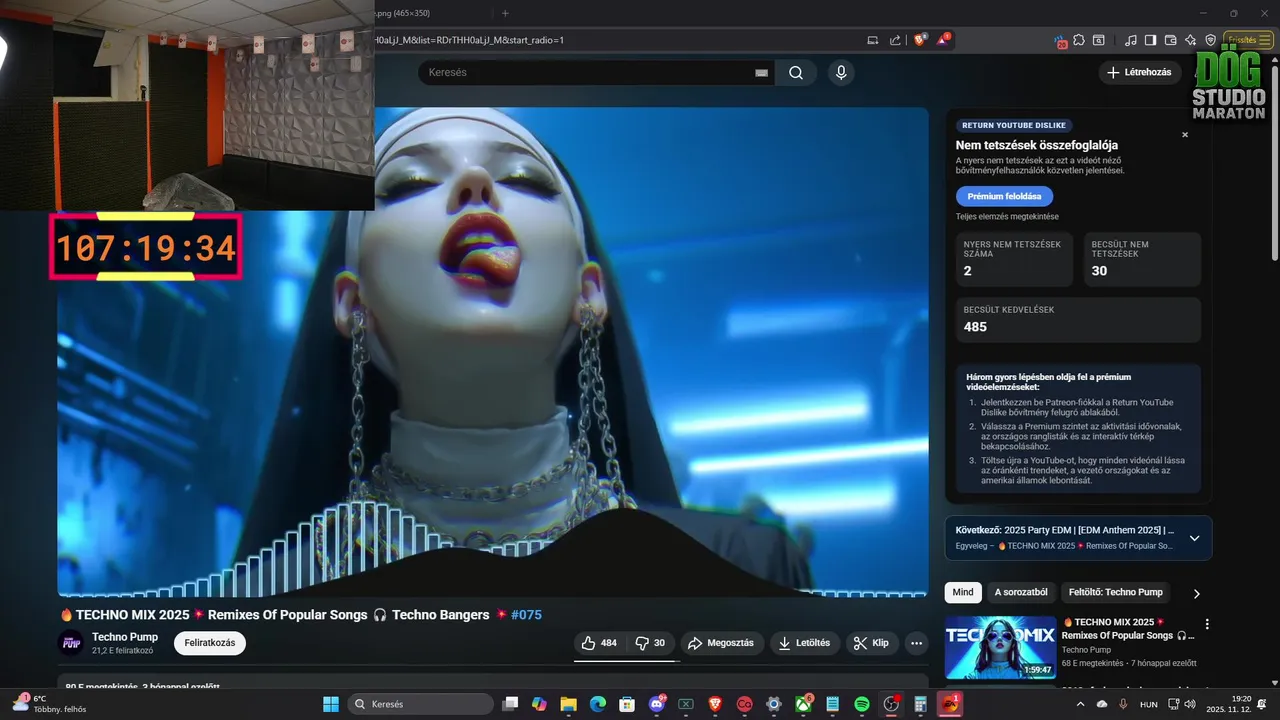
Task: Open Microsoft Store from the taskbar
Action: click(627, 704)
